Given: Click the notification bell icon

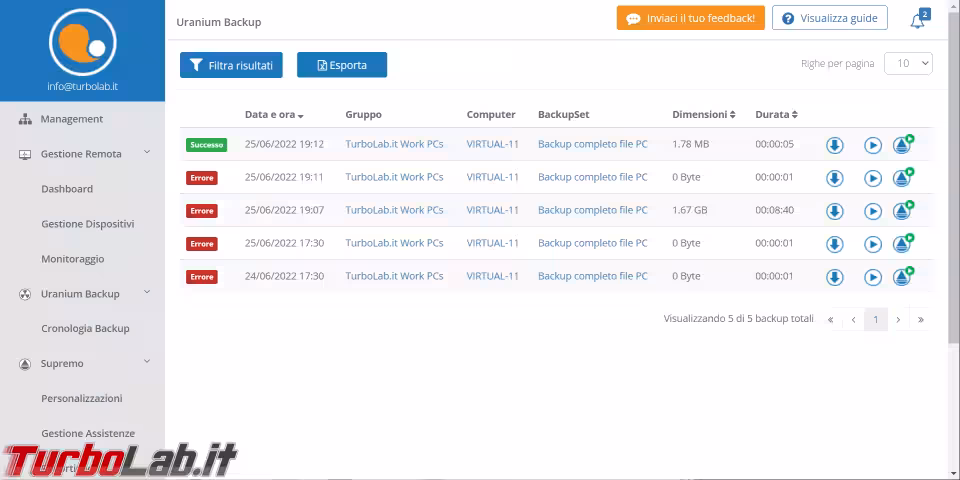Looking at the screenshot, I should click(917, 21).
